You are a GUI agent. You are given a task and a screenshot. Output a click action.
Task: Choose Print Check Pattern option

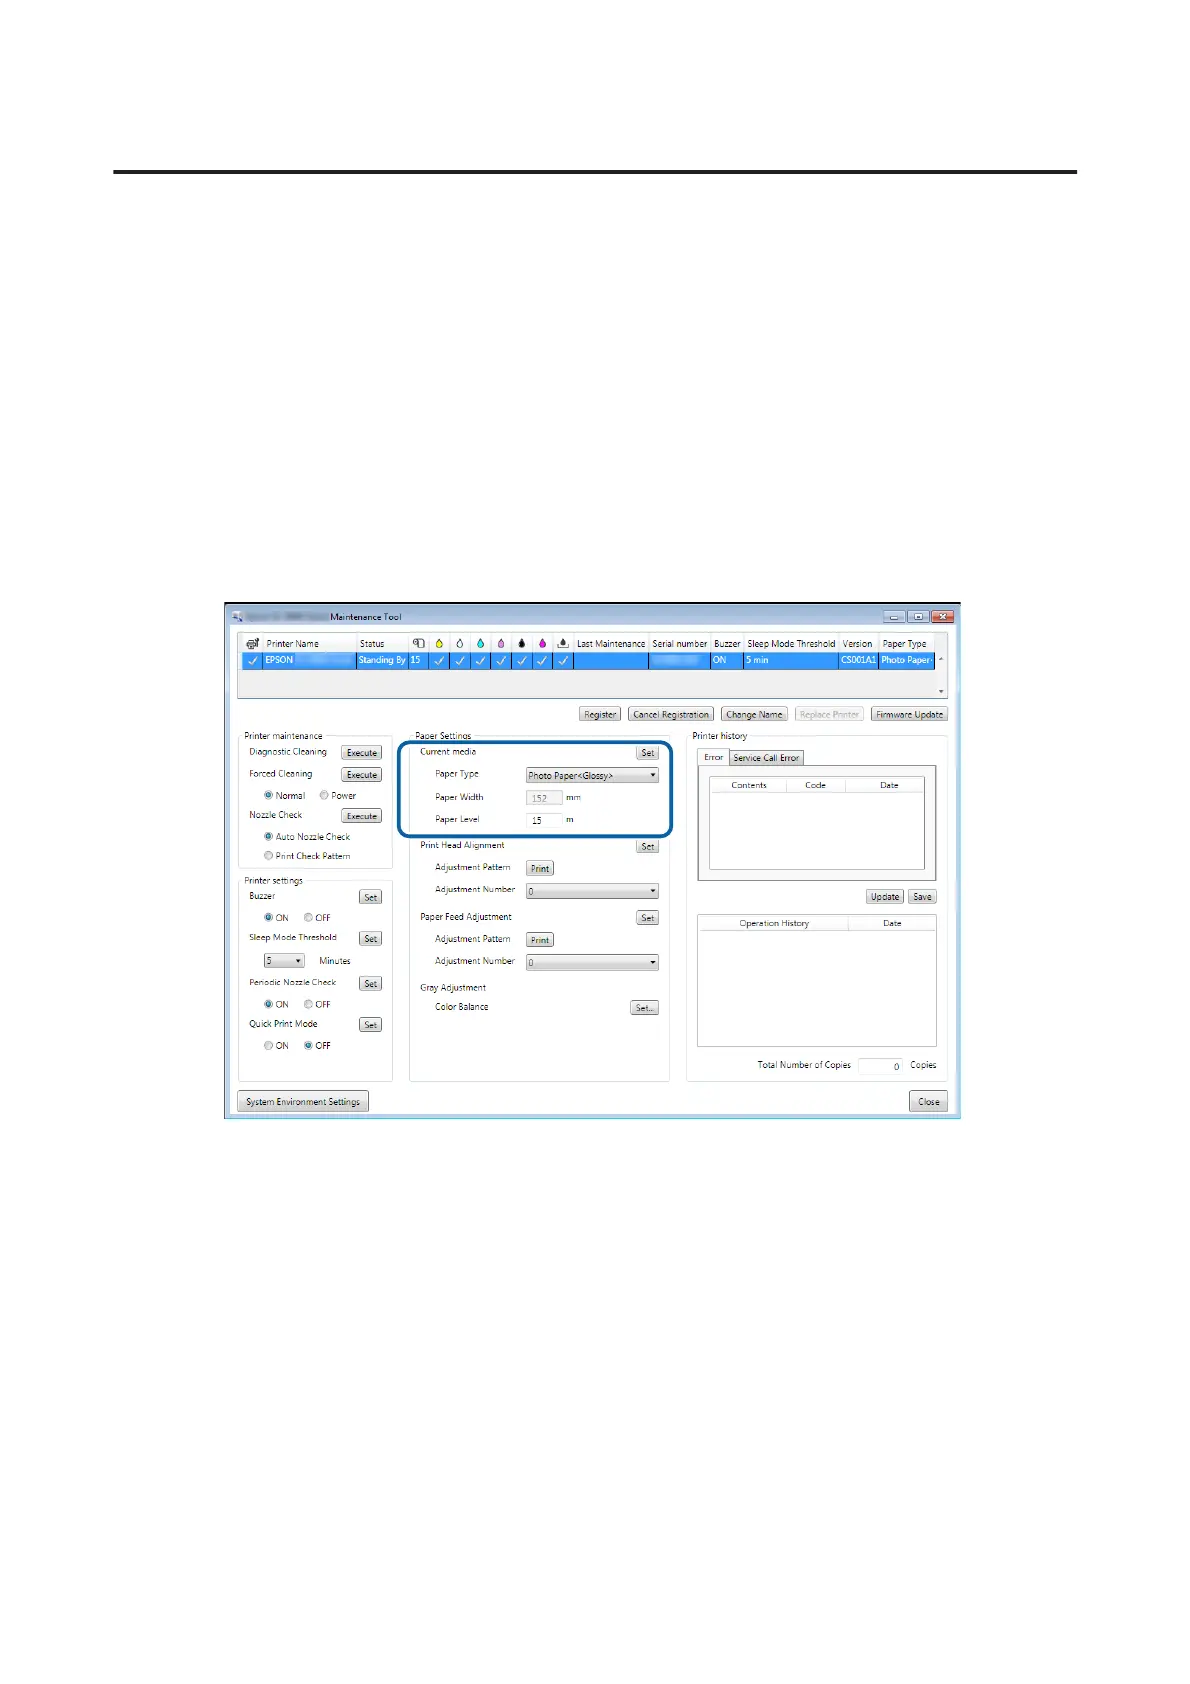point(268,856)
